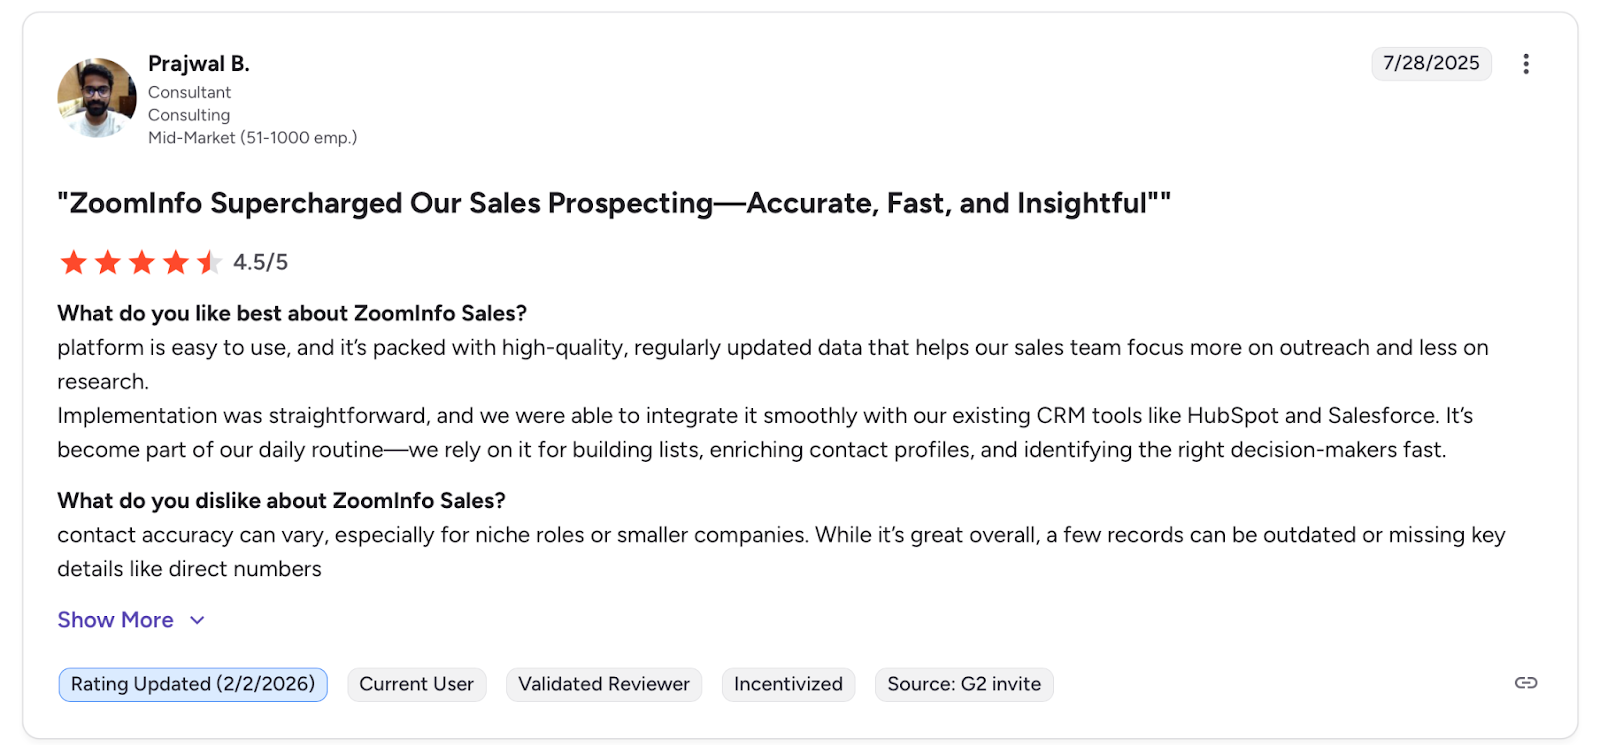This screenshot has width=1600, height=745.
Task: Click the third red rating star
Action: [142, 262]
